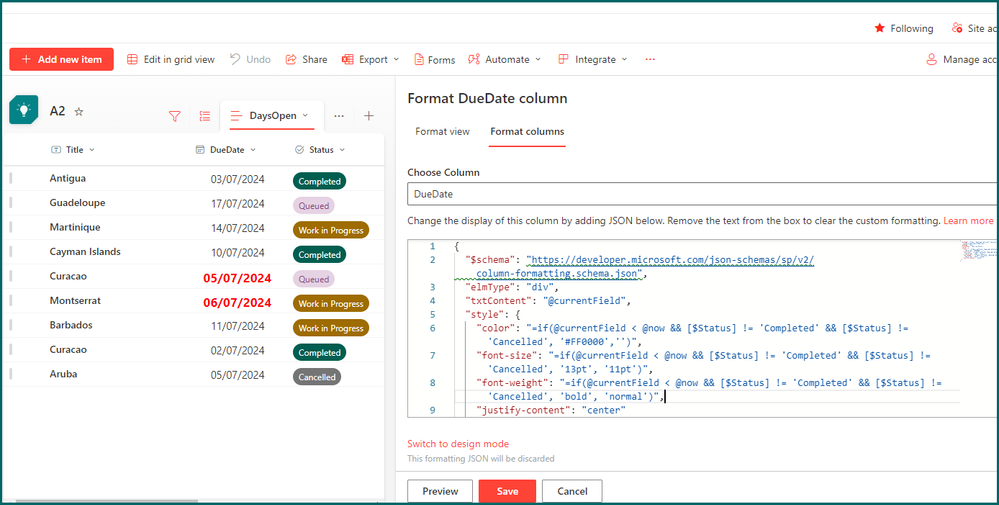Open the Choose Column DueDate dropdown

[x=703, y=194]
